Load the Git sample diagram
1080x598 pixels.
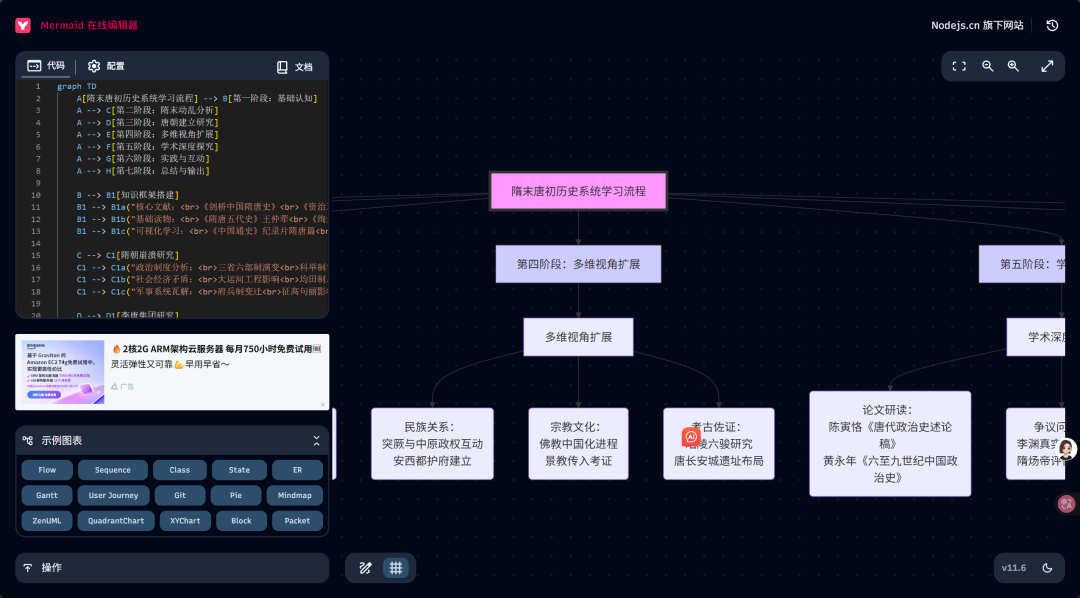tap(180, 495)
